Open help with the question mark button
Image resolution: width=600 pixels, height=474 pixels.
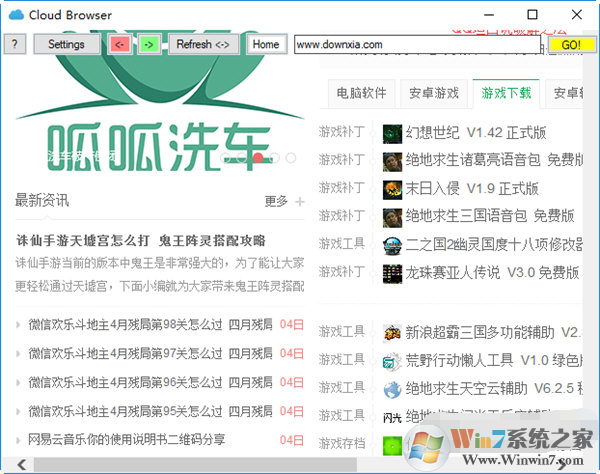click(x=15, y=44)
